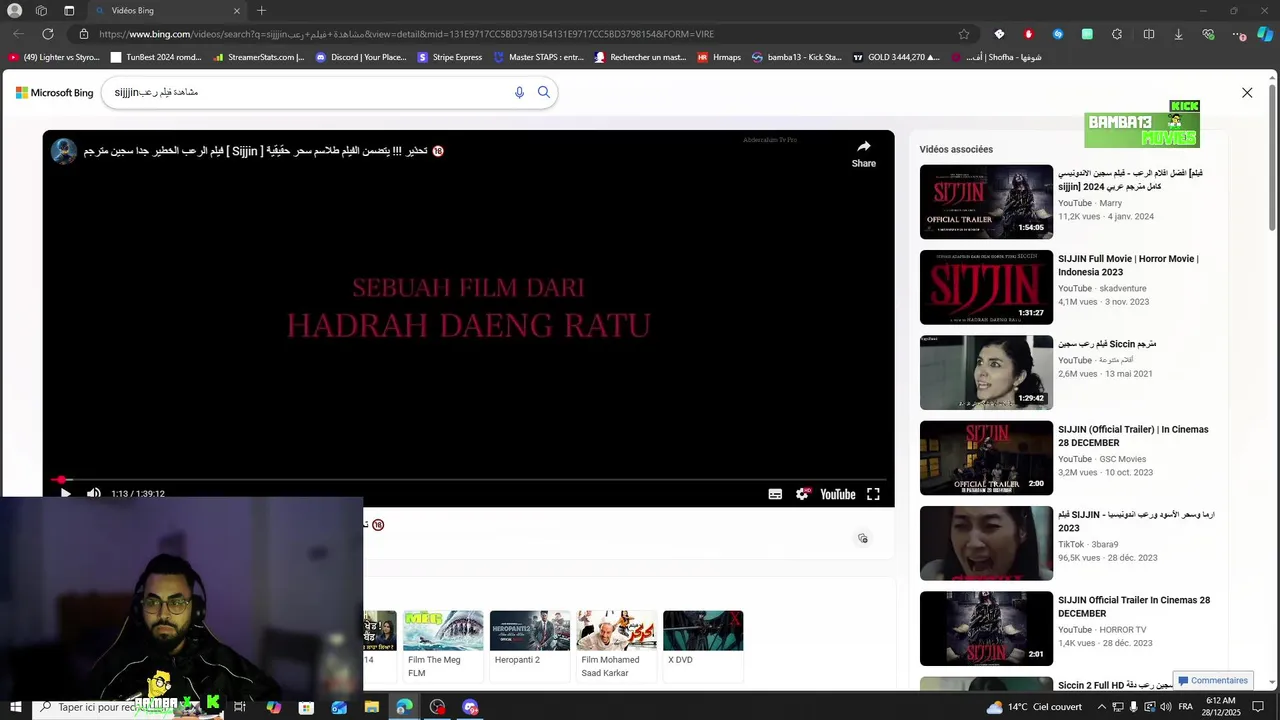The height and width of the screenshot is (720, 1280).
Task: Toggle subtitles in the video player
Action: pyautogui.click(x=775, y=494)
